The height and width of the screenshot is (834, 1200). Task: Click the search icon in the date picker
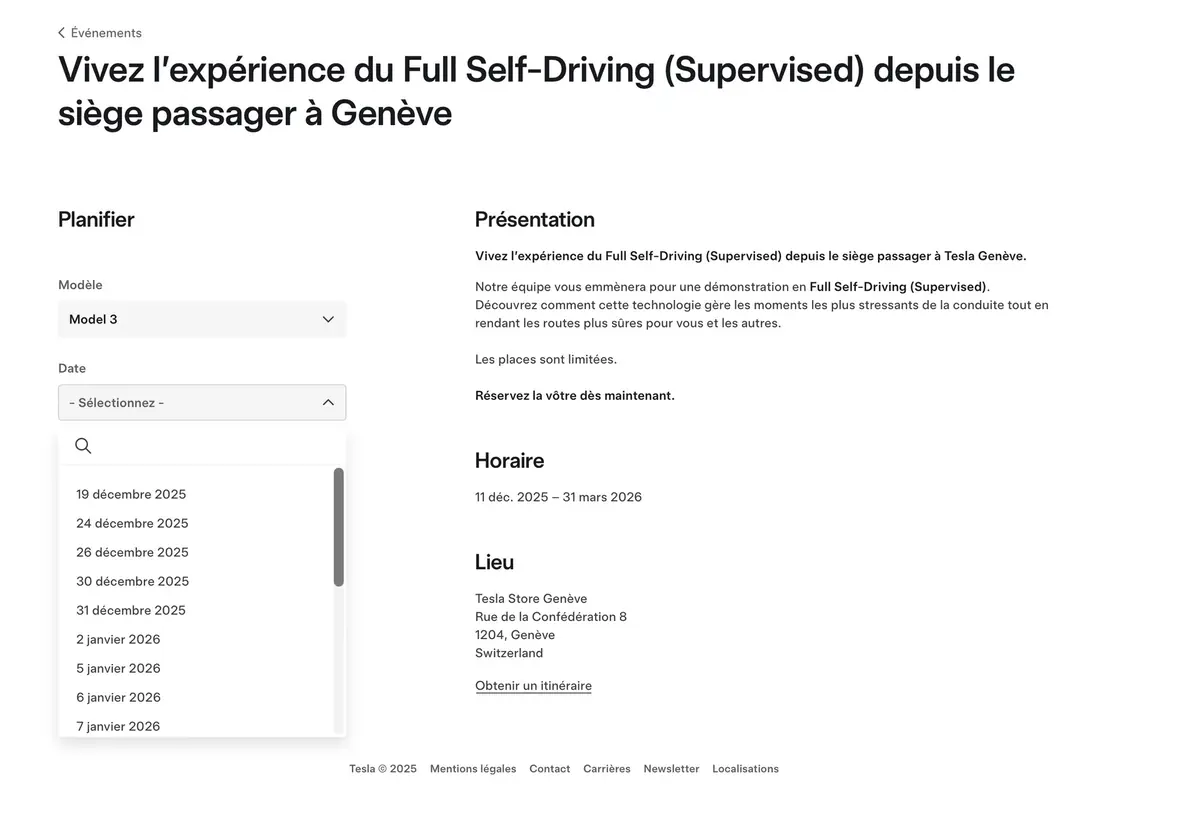click(83, 445)
